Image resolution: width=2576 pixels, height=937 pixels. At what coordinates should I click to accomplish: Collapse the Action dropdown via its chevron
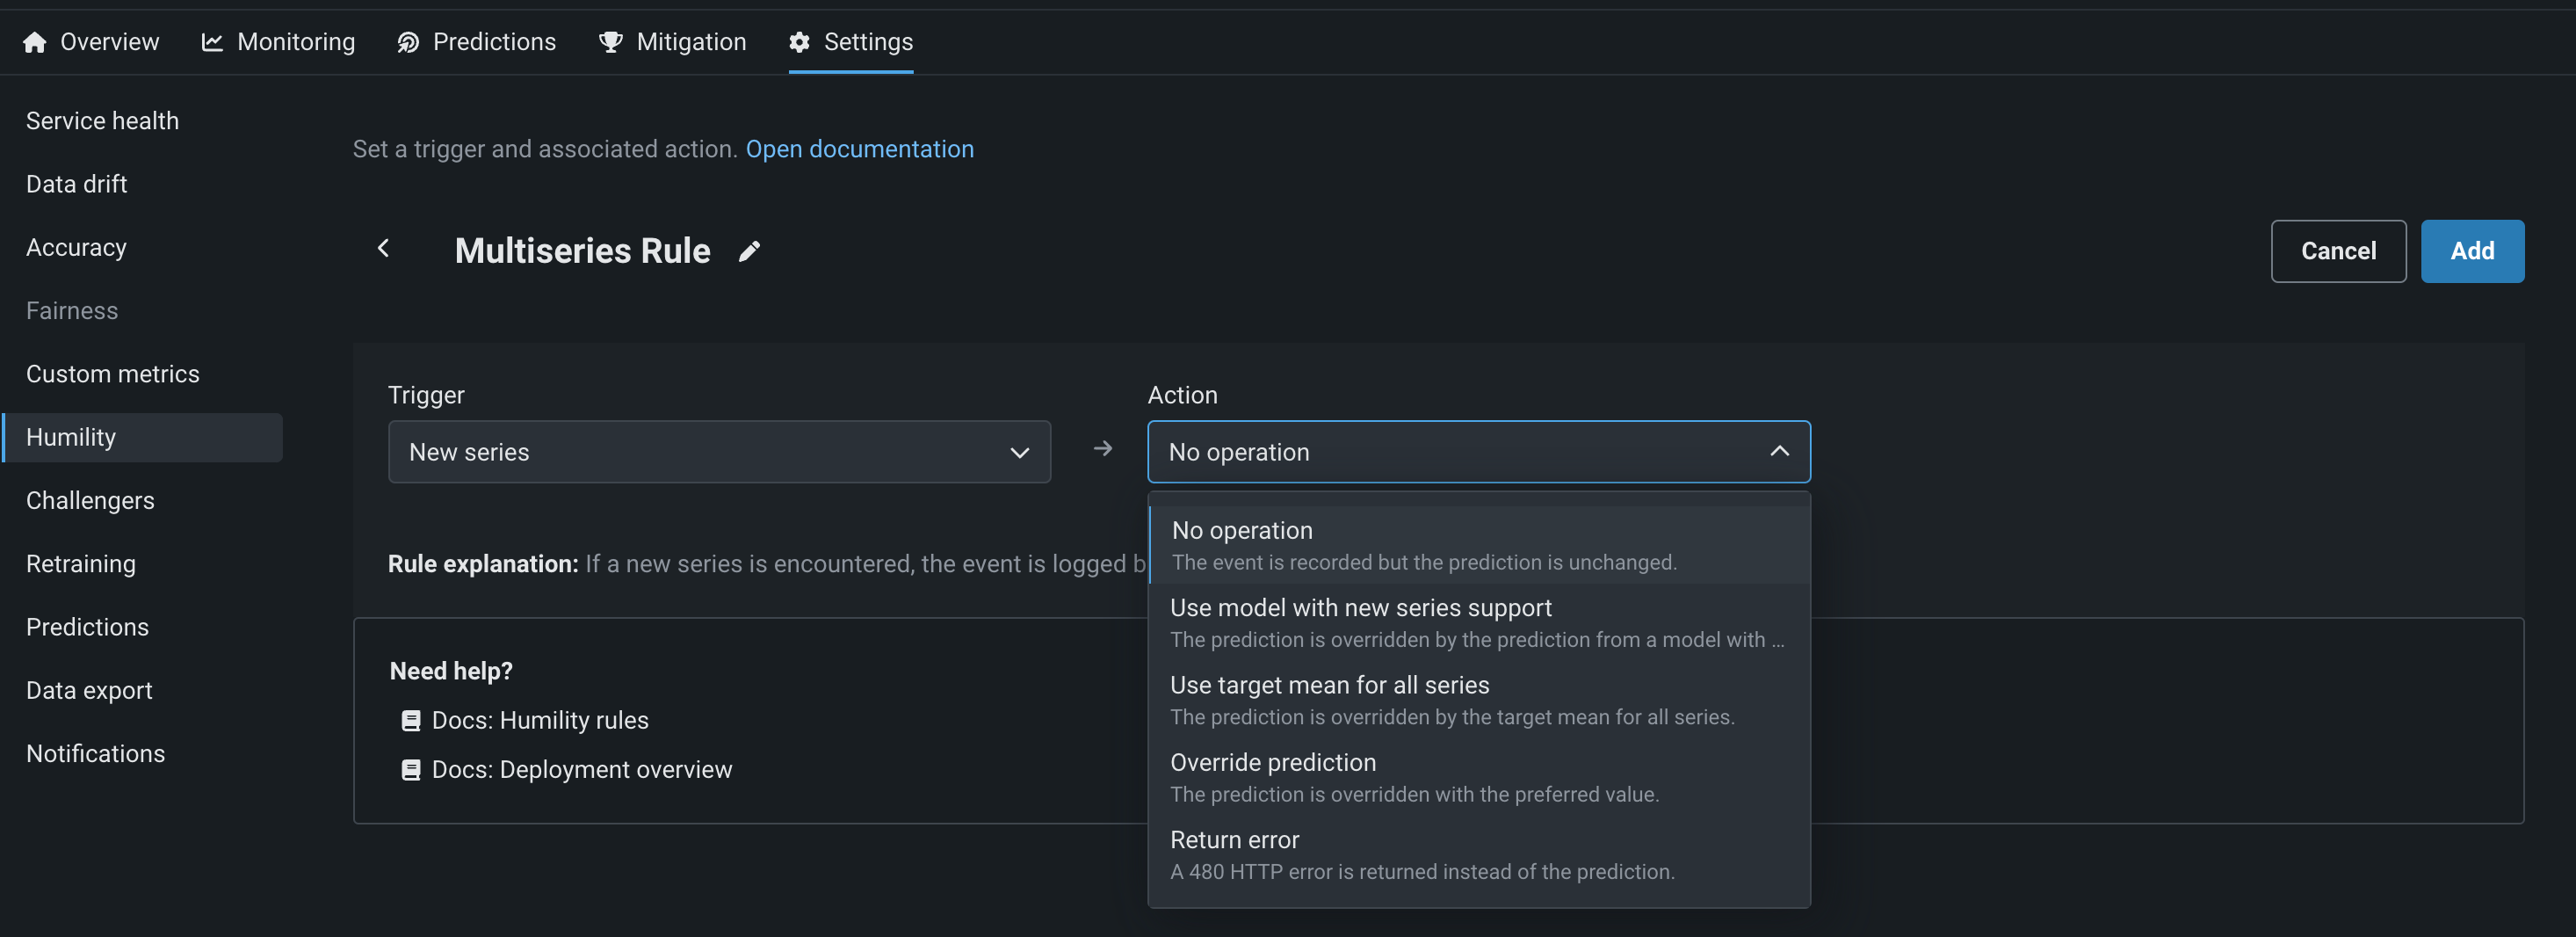[x=1779, y=451]
